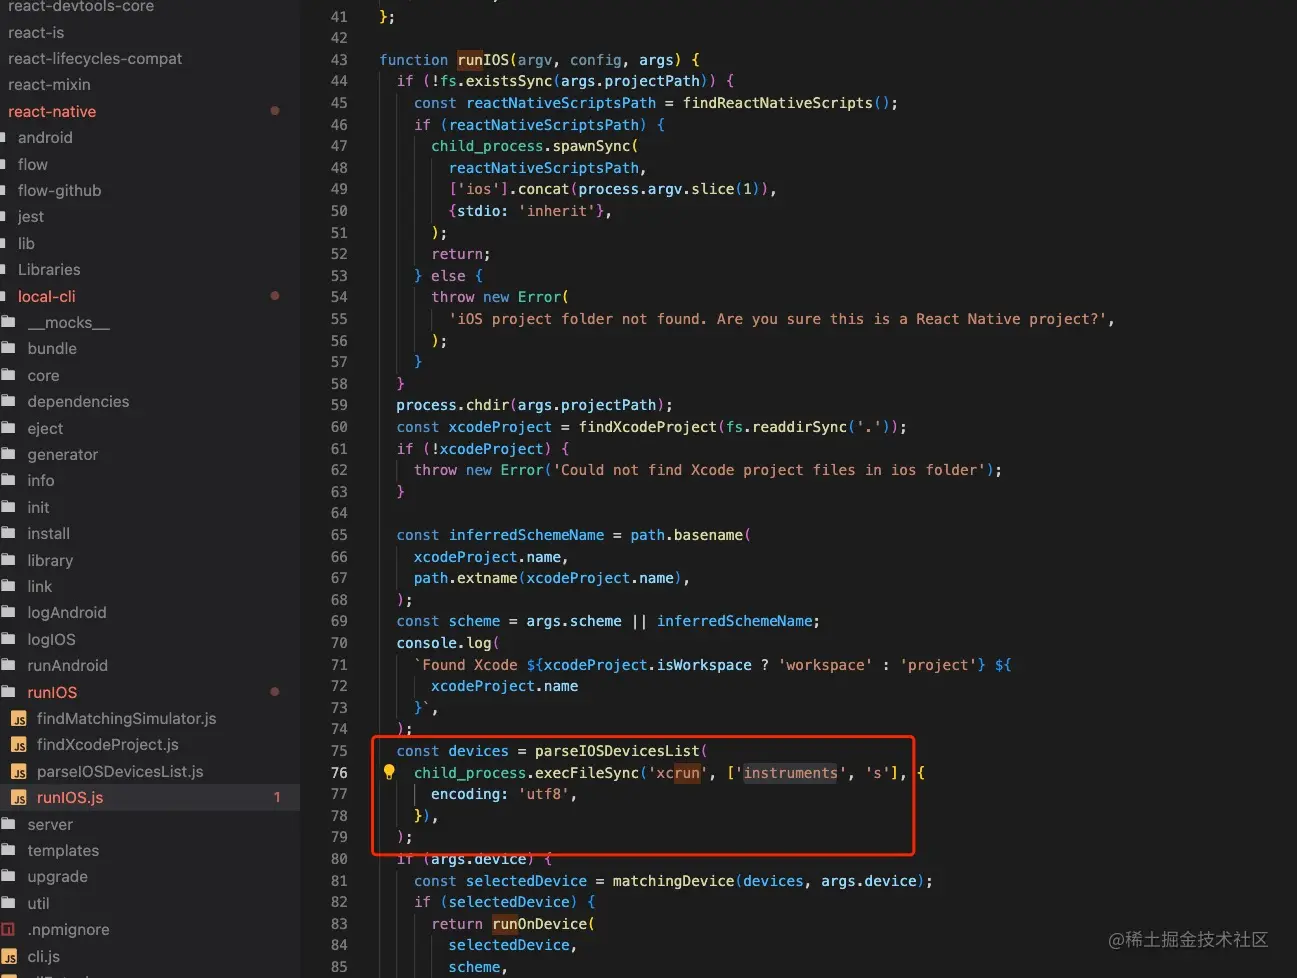Click the 'instruments' string on line 76
This screenshot has height=978, width=1297.
click(790, 773)
